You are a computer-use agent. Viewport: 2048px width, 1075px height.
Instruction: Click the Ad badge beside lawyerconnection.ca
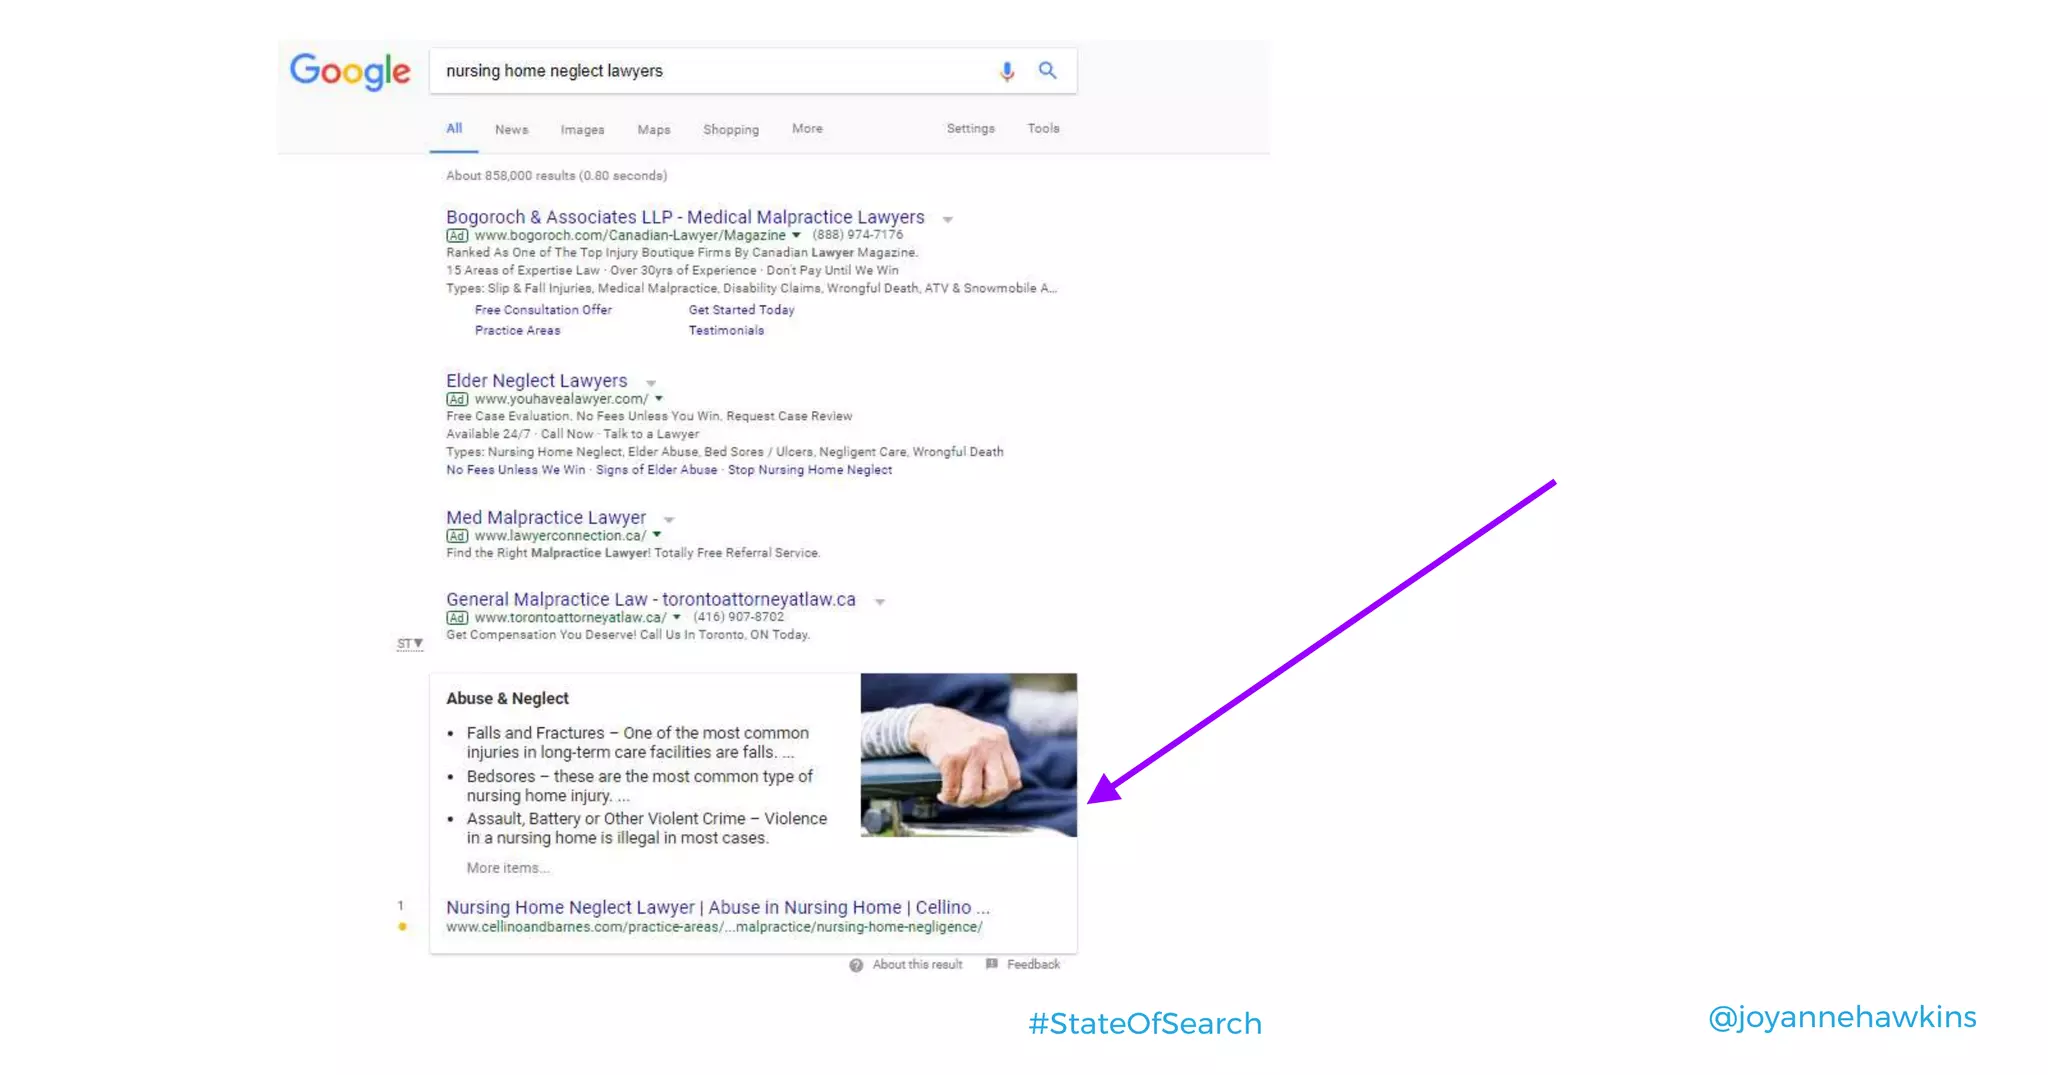[457, 536]
